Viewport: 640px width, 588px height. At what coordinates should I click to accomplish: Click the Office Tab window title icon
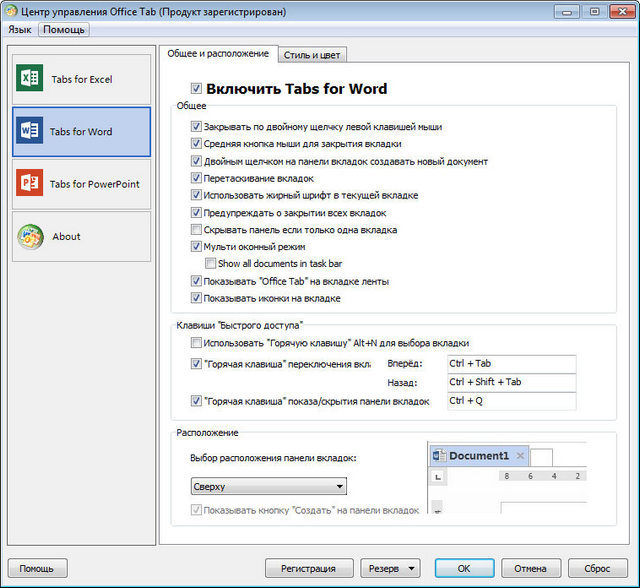coord(12,11)
